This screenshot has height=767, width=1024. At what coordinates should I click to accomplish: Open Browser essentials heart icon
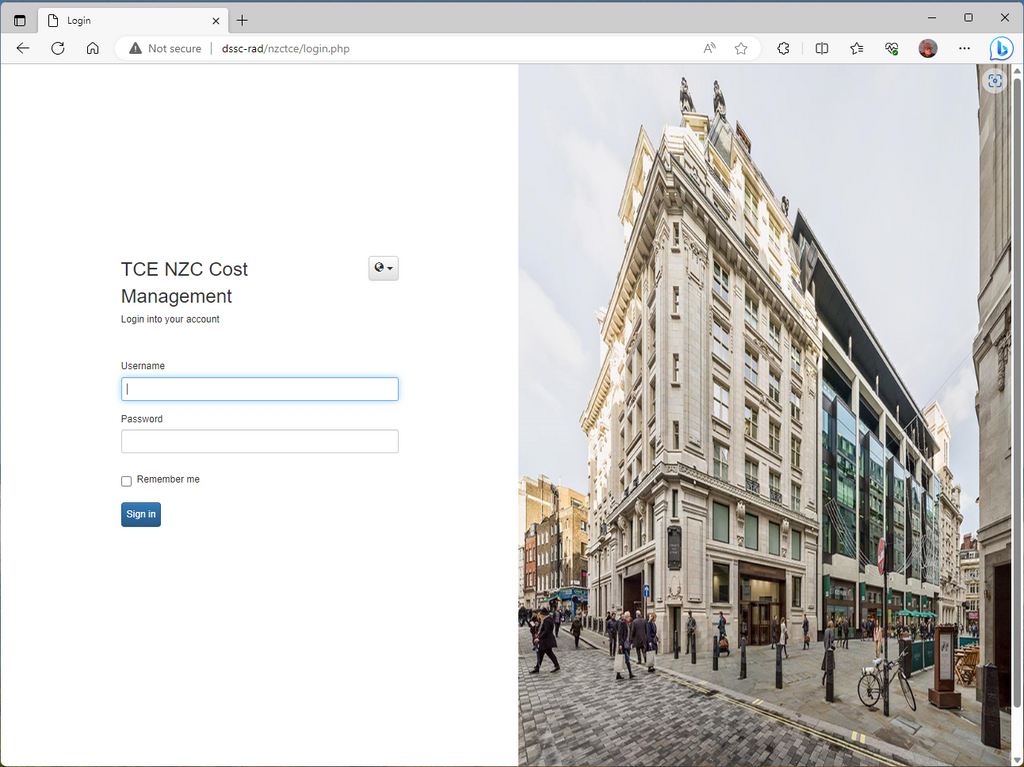891,48
